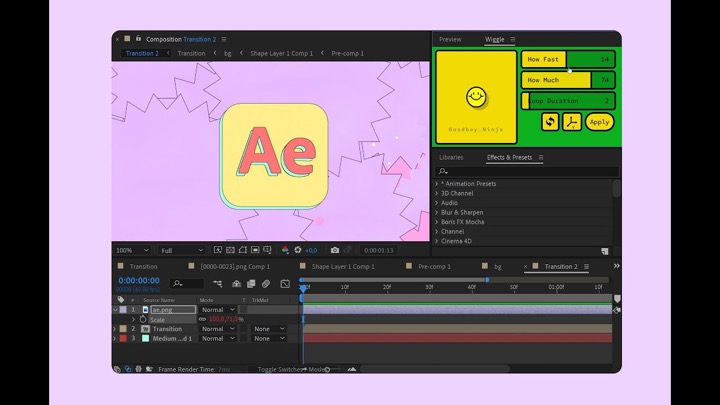Click Shape Layer 1 Comp 1 breadcrumb
The image size is (720, 405).
point(281,53)
